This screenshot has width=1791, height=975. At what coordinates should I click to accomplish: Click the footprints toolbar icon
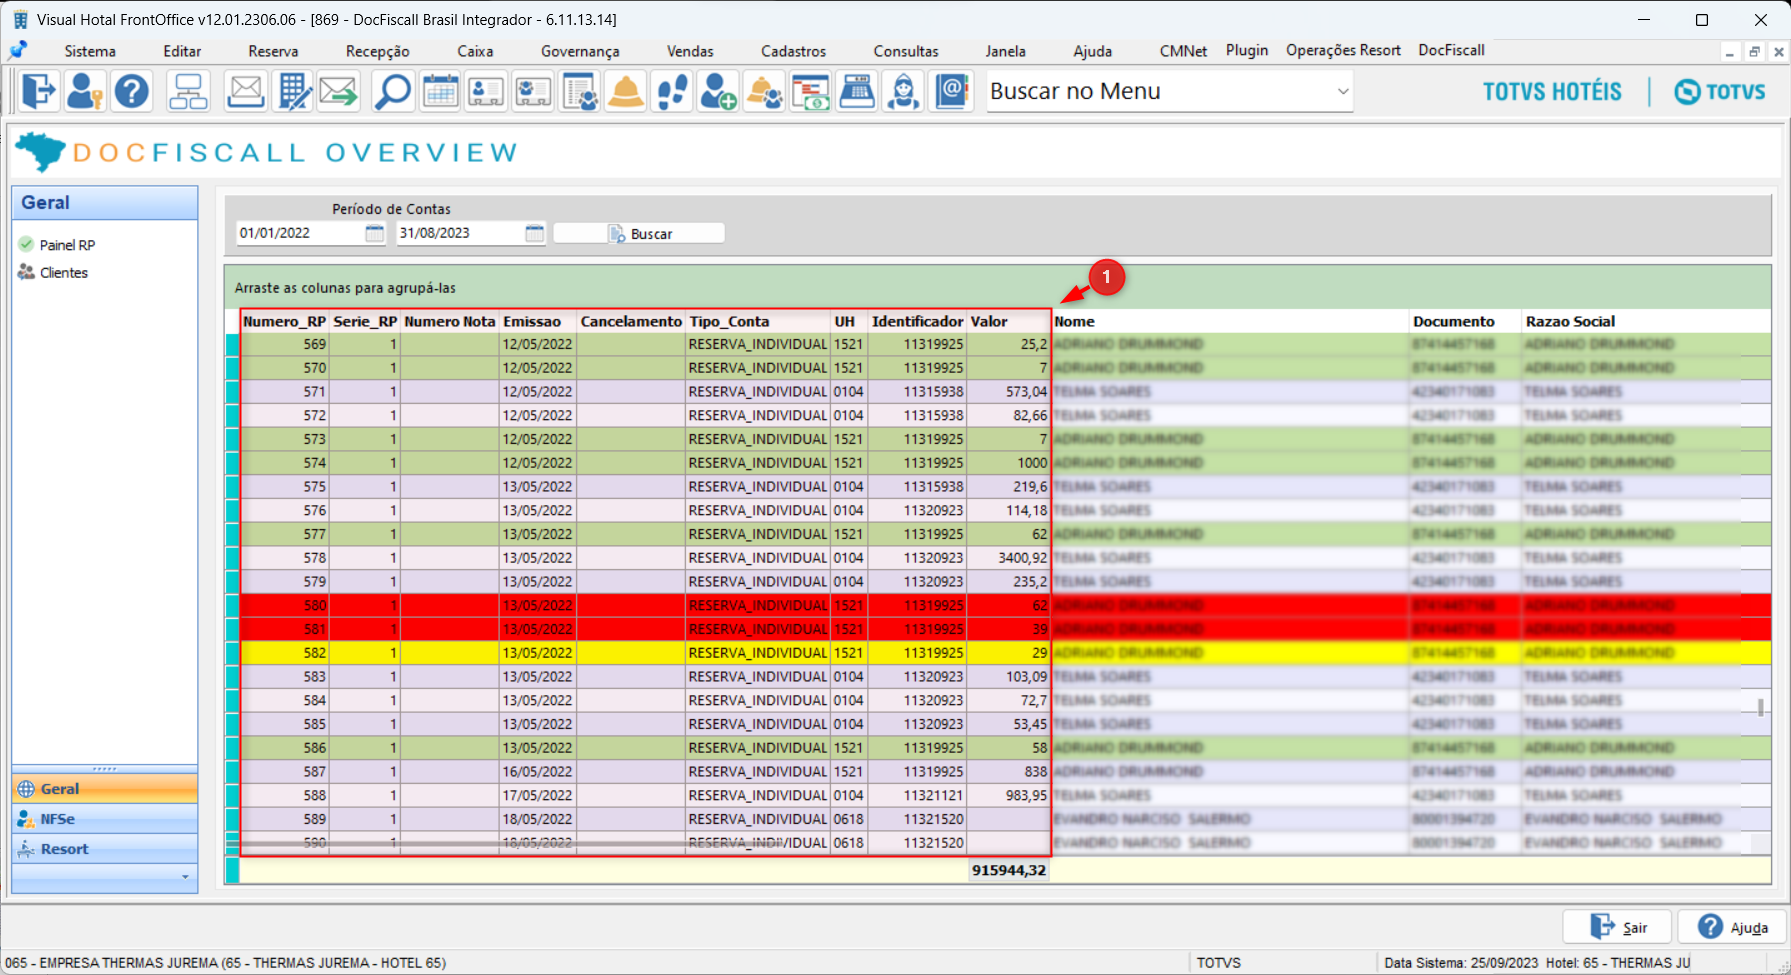pos(673,92)
